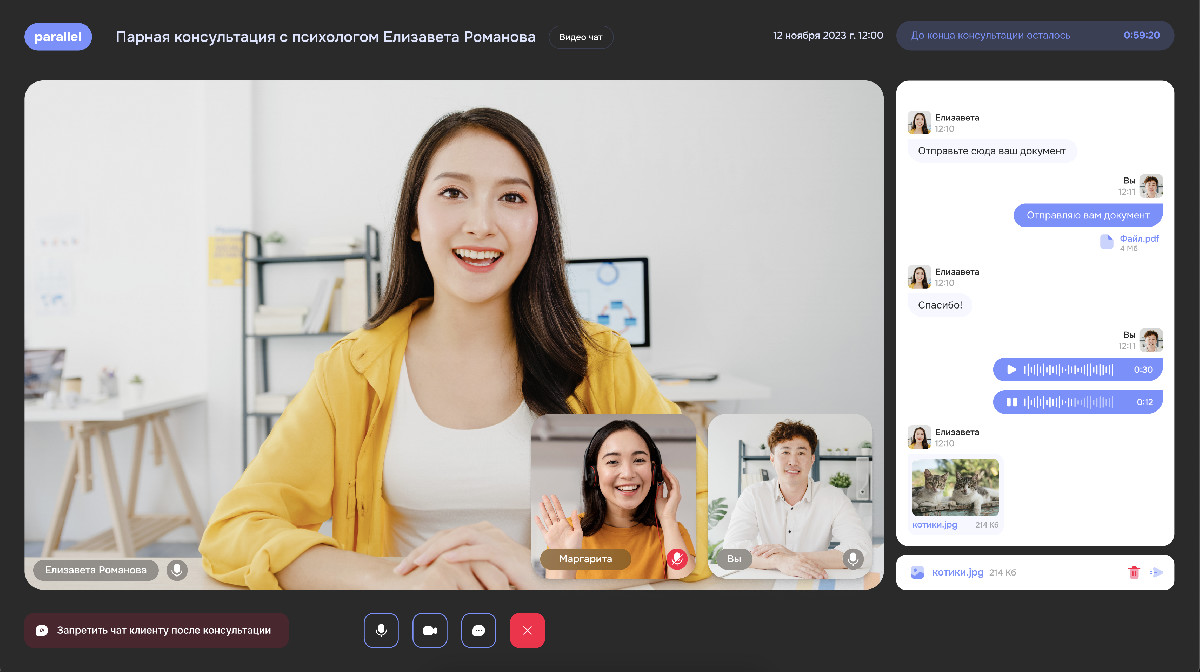Screen dimensions: 1200x672
Task: Select Margarita's video thumbnail
Action: point(613,496)
